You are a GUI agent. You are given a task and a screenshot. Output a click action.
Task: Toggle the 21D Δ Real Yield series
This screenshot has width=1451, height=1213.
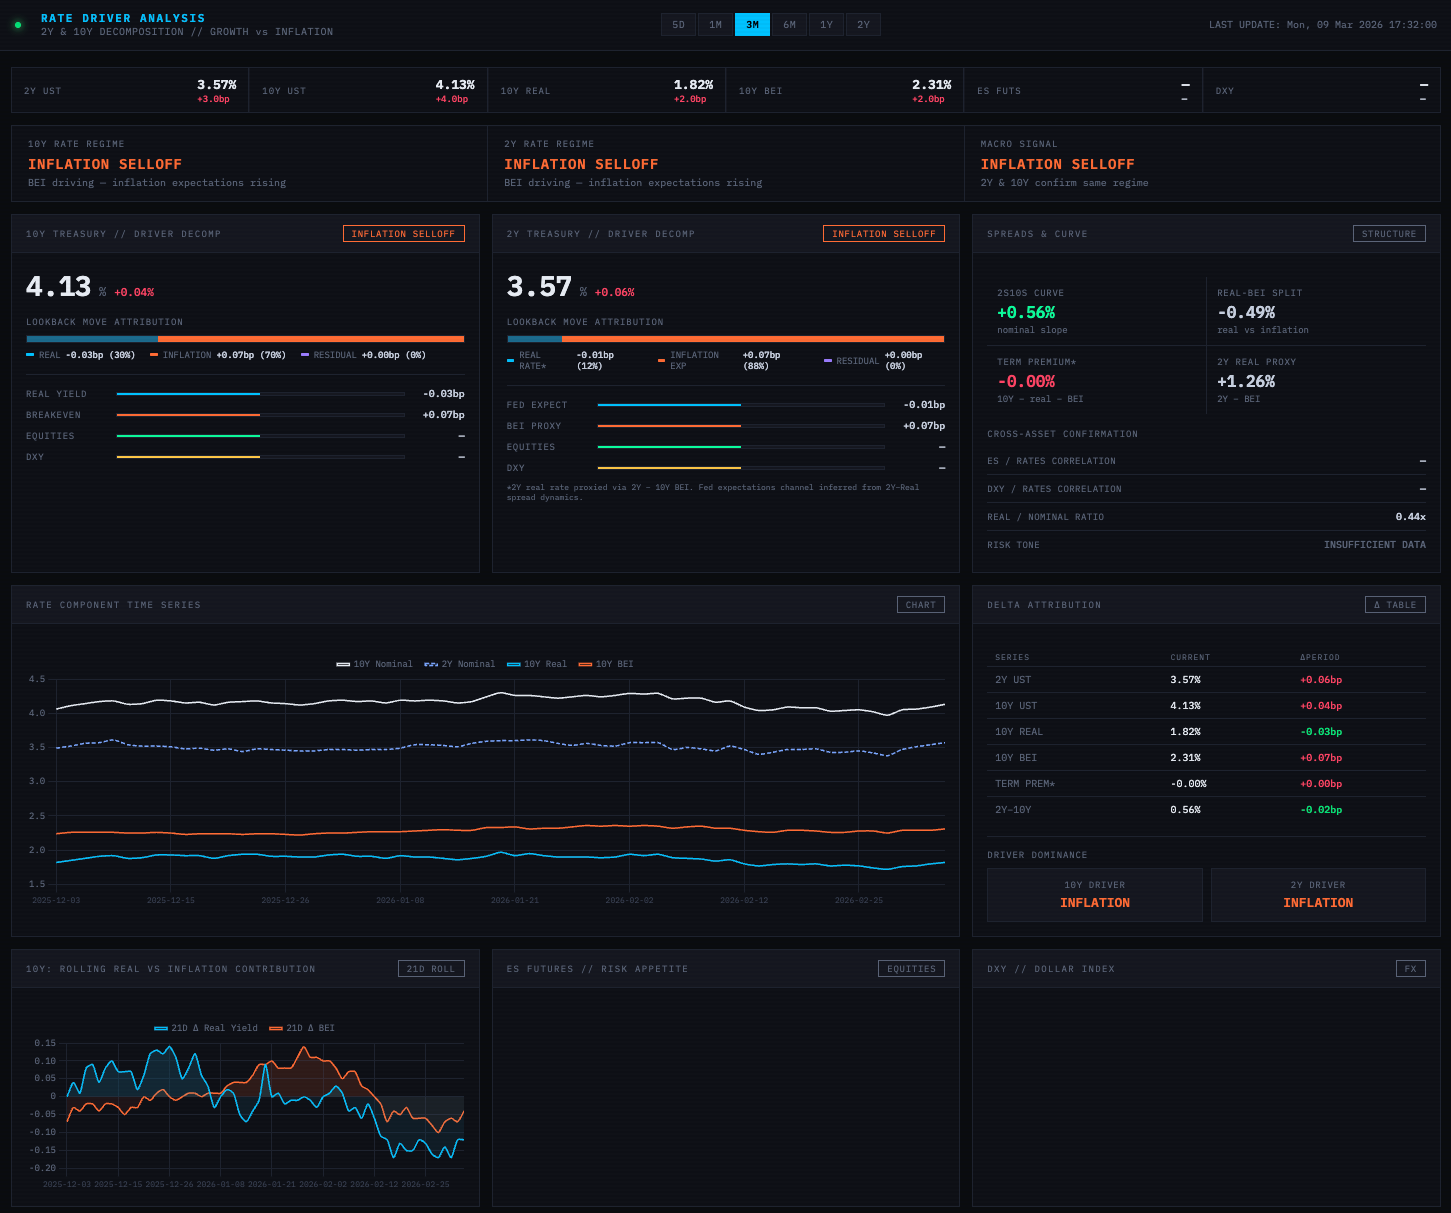pyautogui.click(x=206, y=1028)
